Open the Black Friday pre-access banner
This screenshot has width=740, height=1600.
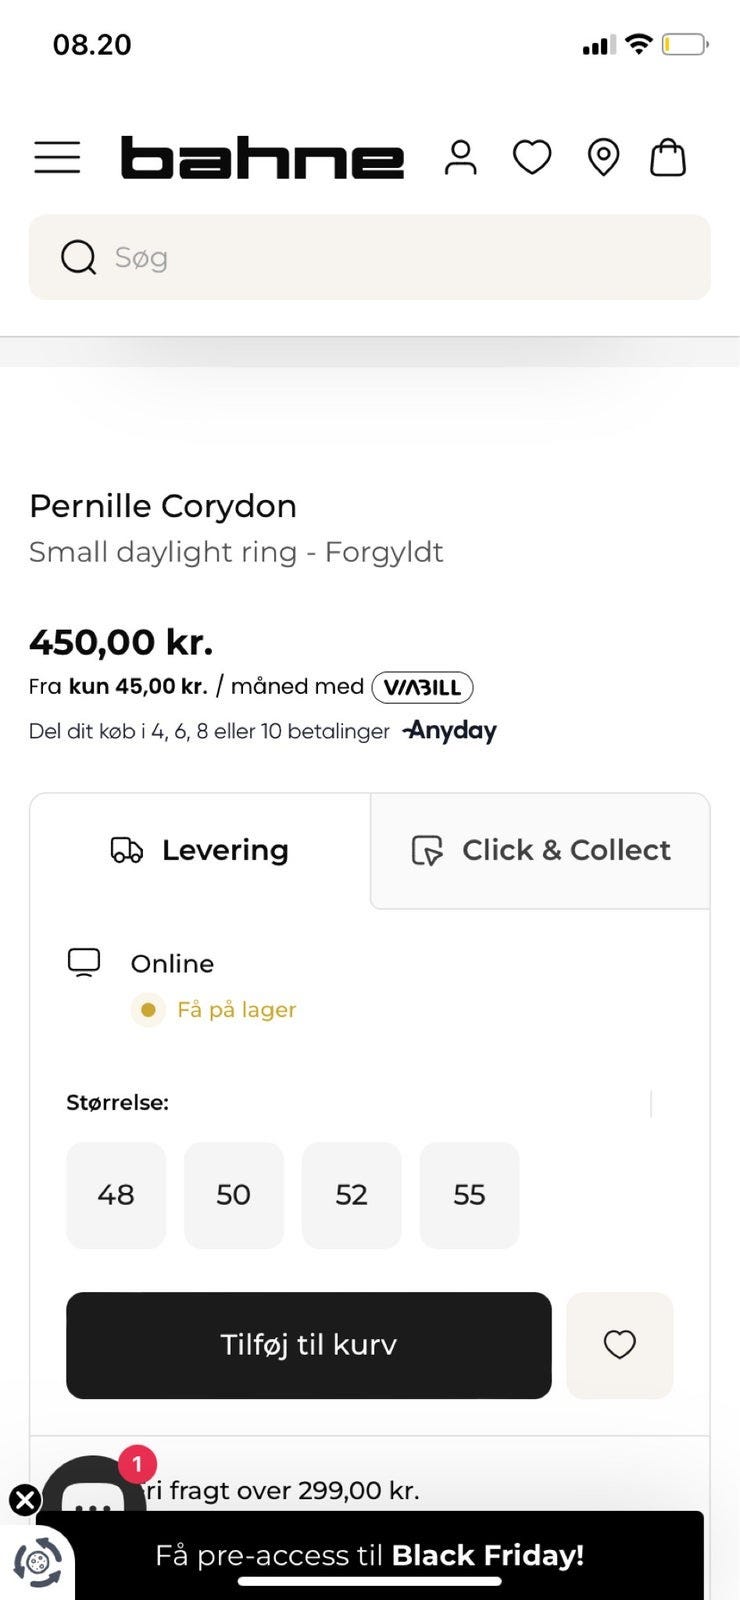click(x=390, y=1555)
